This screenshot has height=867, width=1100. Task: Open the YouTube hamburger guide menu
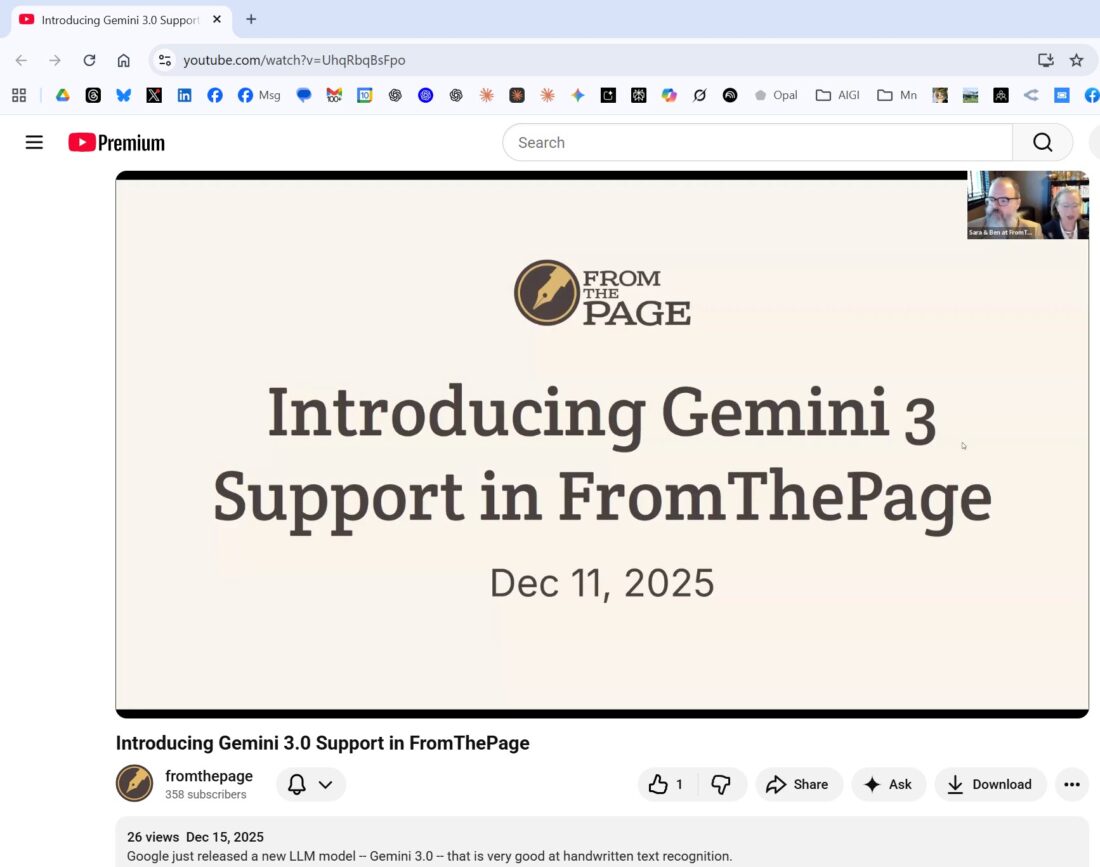click(34, 143)
